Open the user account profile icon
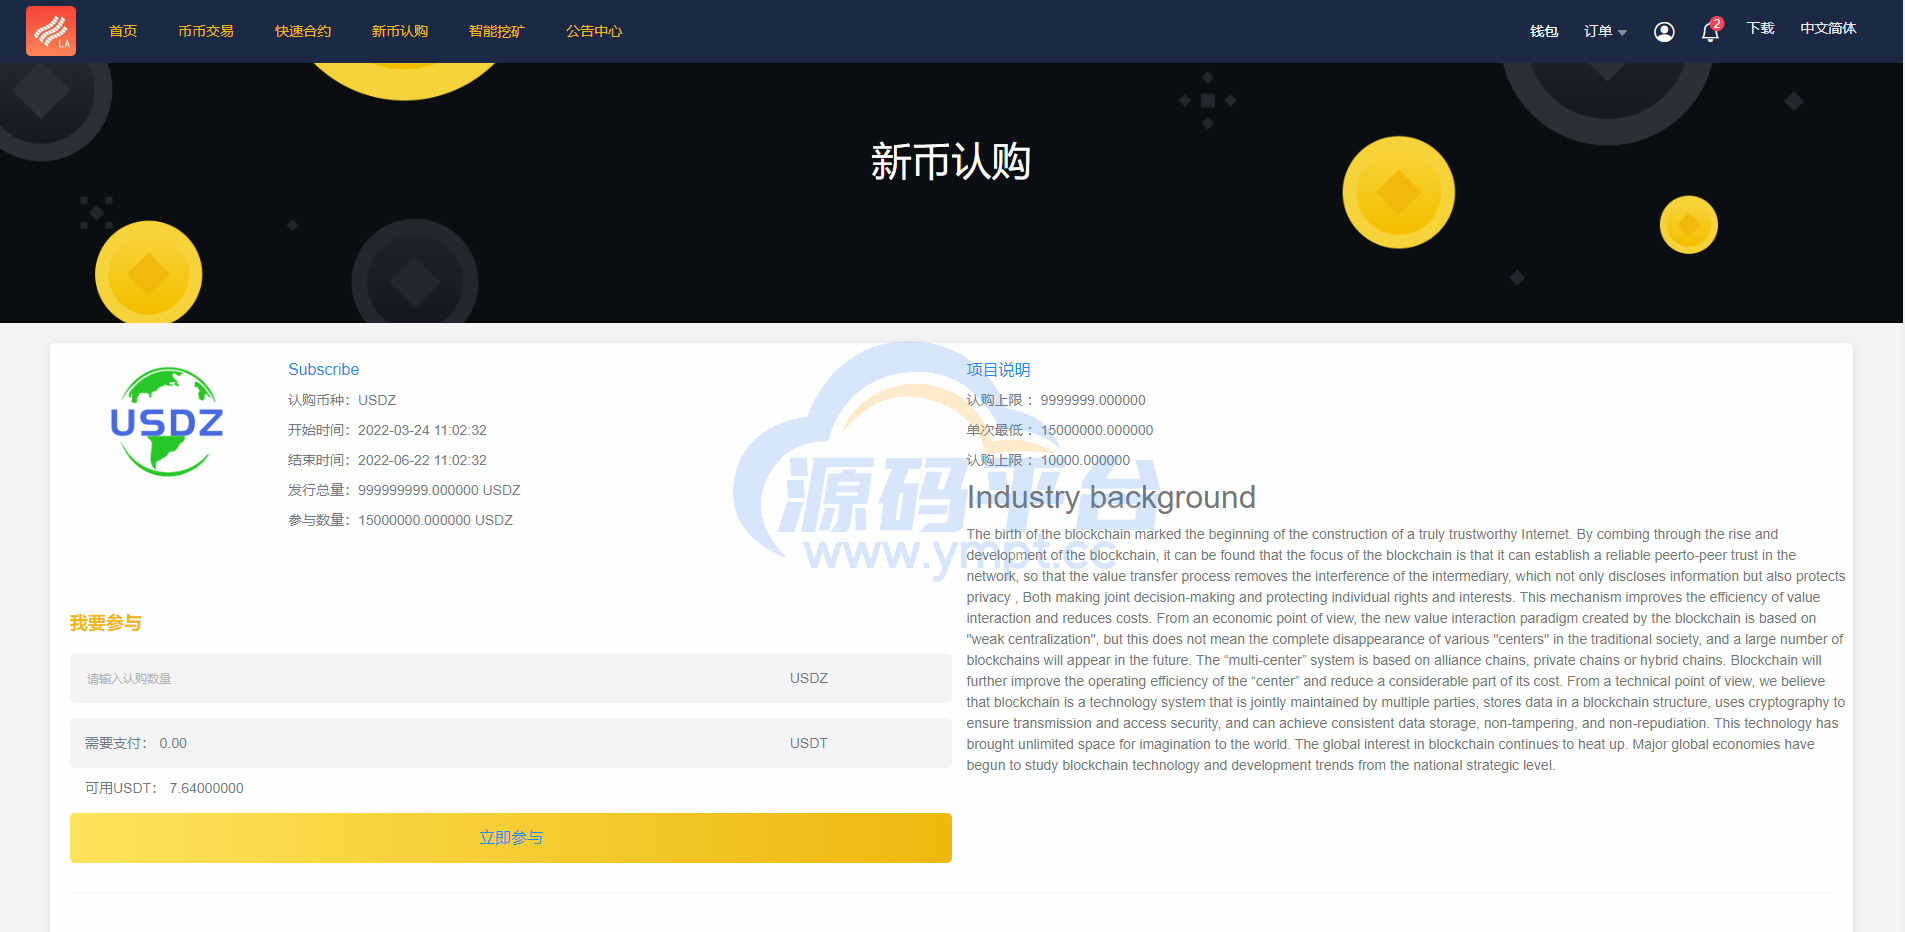This screenshot has height=932, width=1905. pos(1664,32)
